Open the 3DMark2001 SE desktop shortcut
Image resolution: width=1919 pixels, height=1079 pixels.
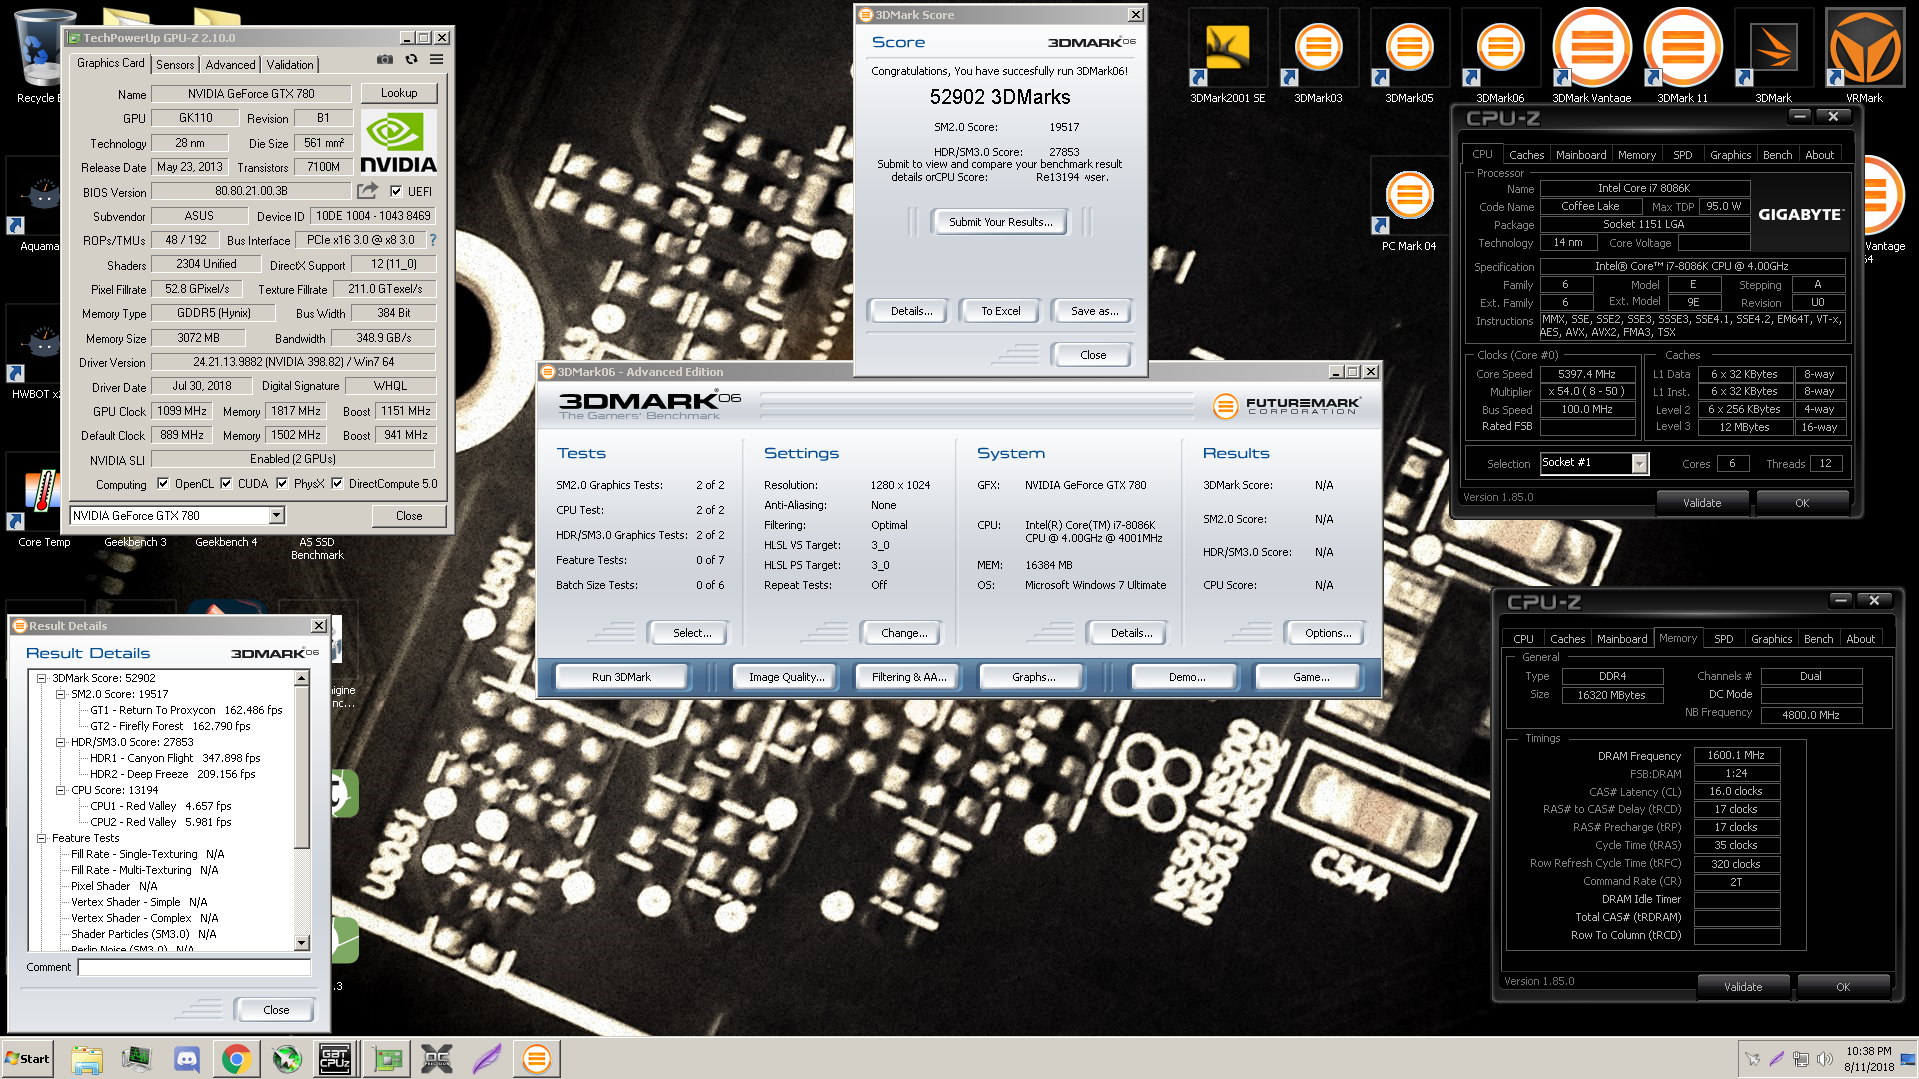tap(1227, 56)
